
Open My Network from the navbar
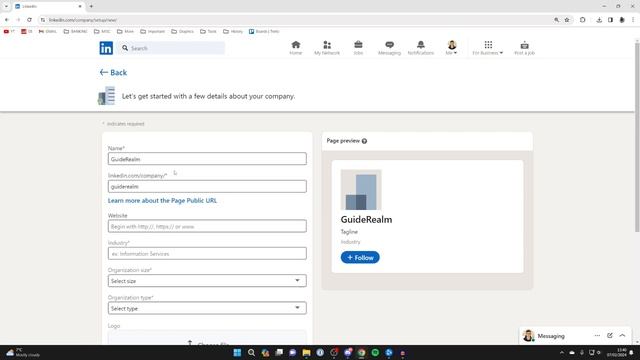327,48
